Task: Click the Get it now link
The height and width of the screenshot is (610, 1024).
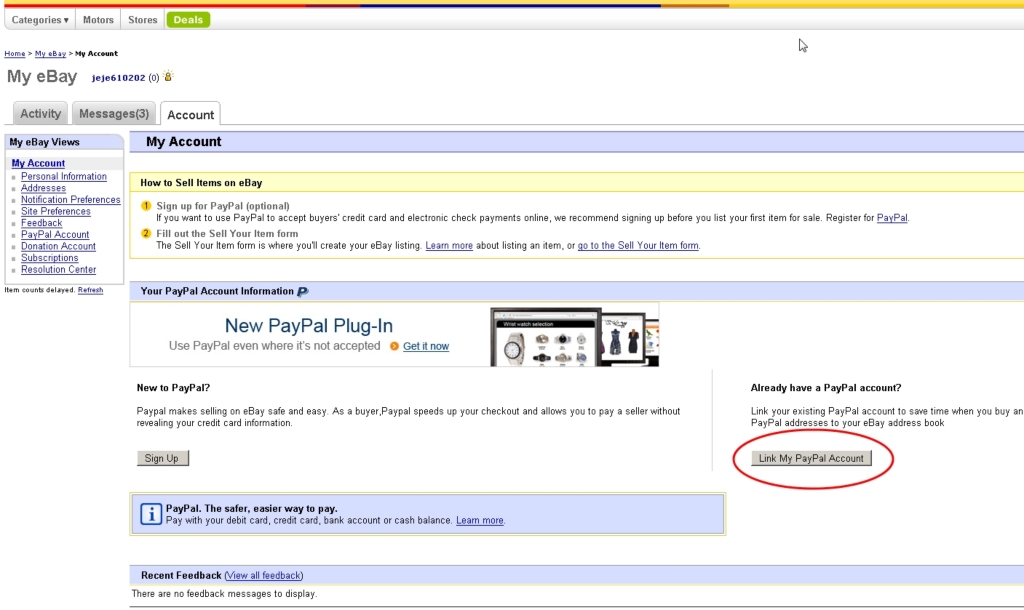Action: [x=426, y=346]
